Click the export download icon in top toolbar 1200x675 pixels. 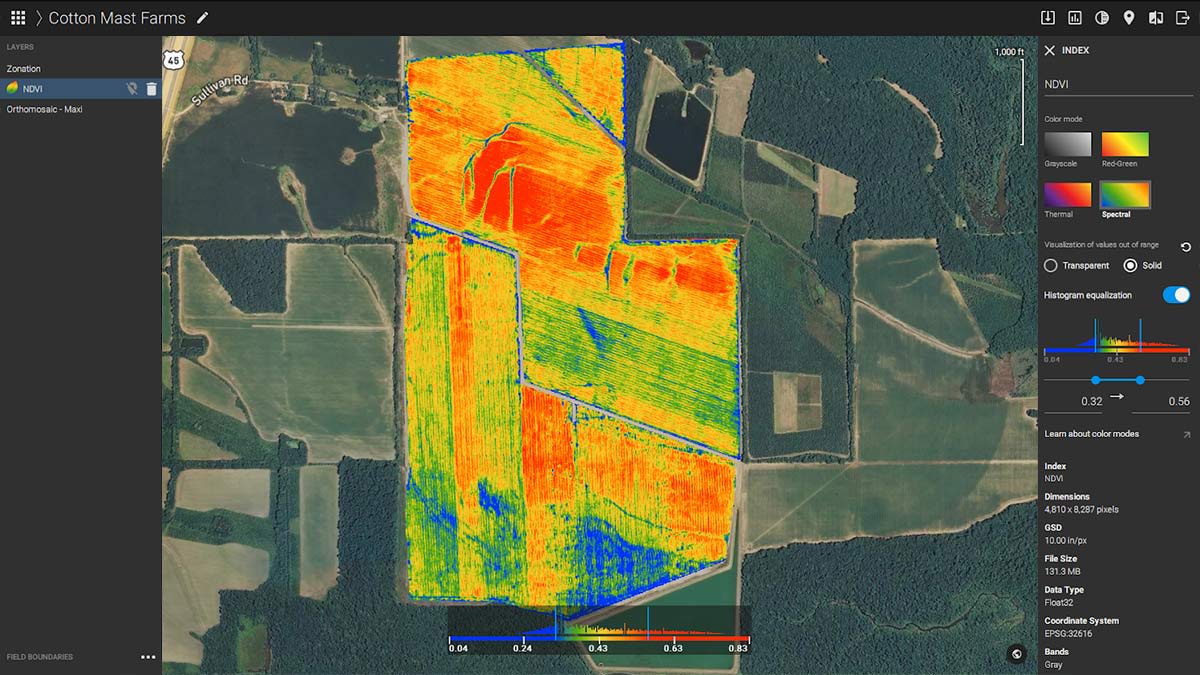[1048, 17]
